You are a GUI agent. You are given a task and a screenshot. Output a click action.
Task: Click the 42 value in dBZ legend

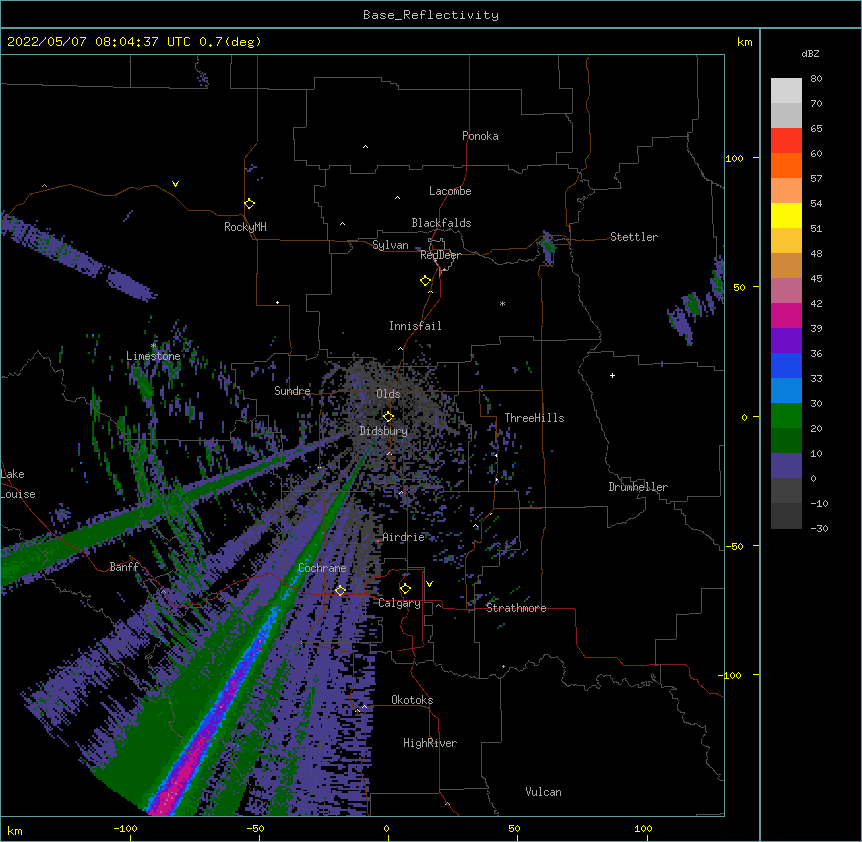(816, 303)
